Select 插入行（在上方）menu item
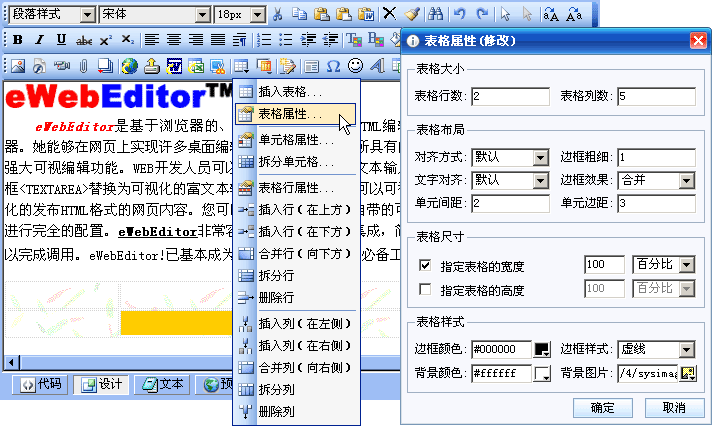Image resolution: width=715 pixels, height=428 pixels. 295,210
